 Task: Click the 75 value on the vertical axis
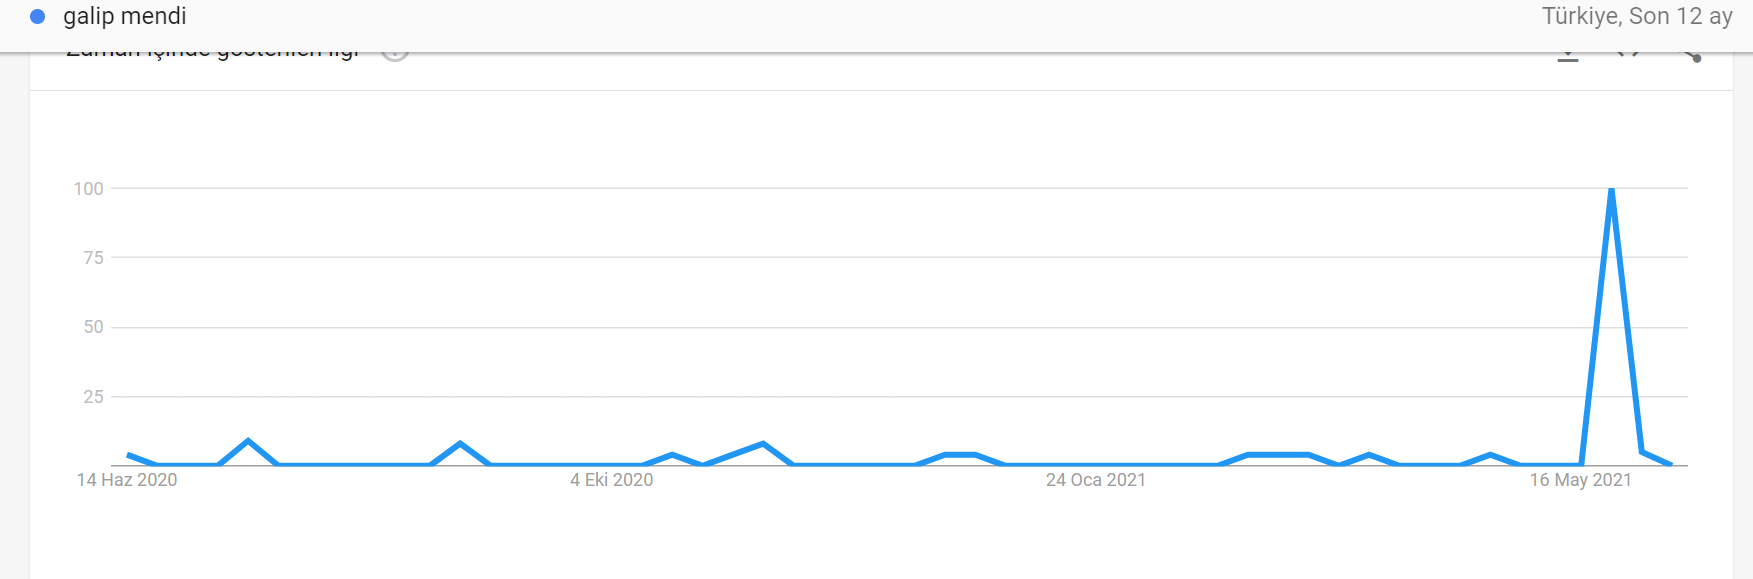coord(93,258)
